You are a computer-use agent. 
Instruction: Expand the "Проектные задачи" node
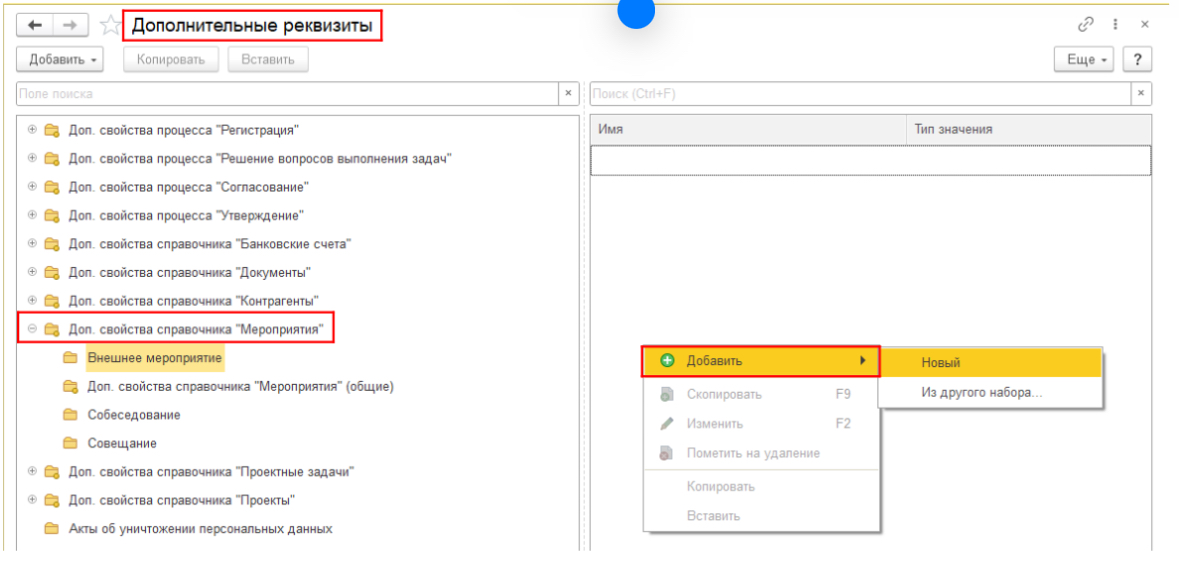tap(32, 472)
